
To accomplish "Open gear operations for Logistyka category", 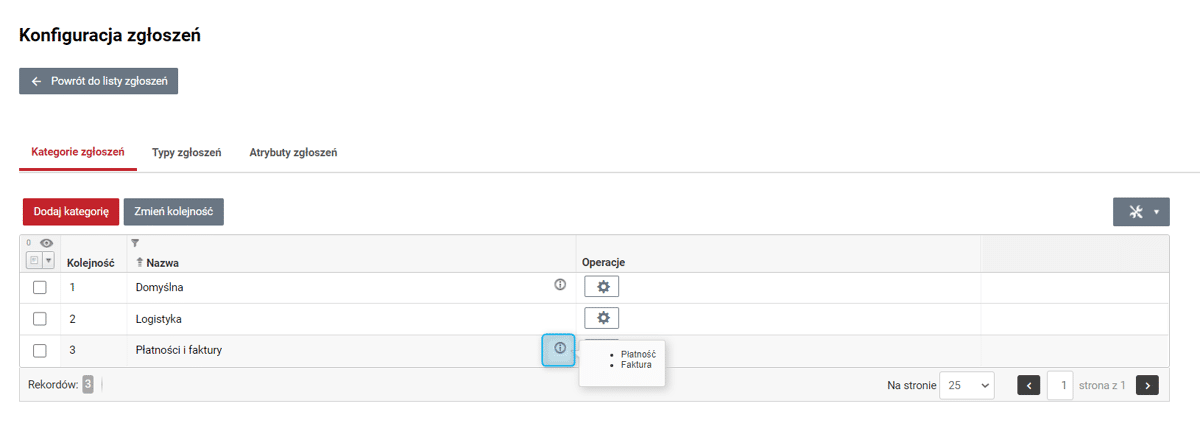I will pyautogui.click(x=602, y=318).
